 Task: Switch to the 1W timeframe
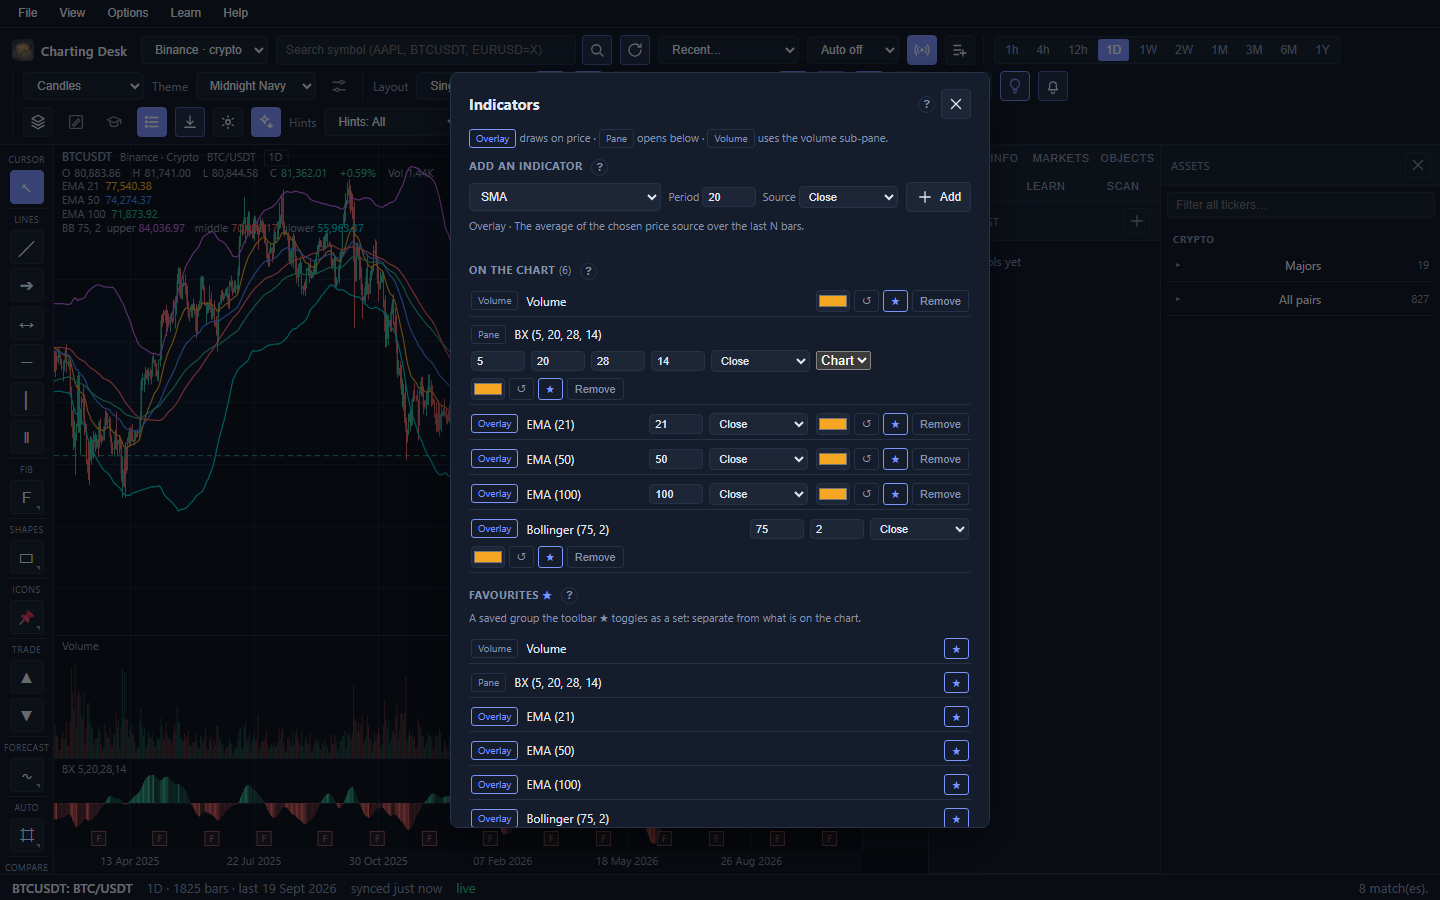1148,50
